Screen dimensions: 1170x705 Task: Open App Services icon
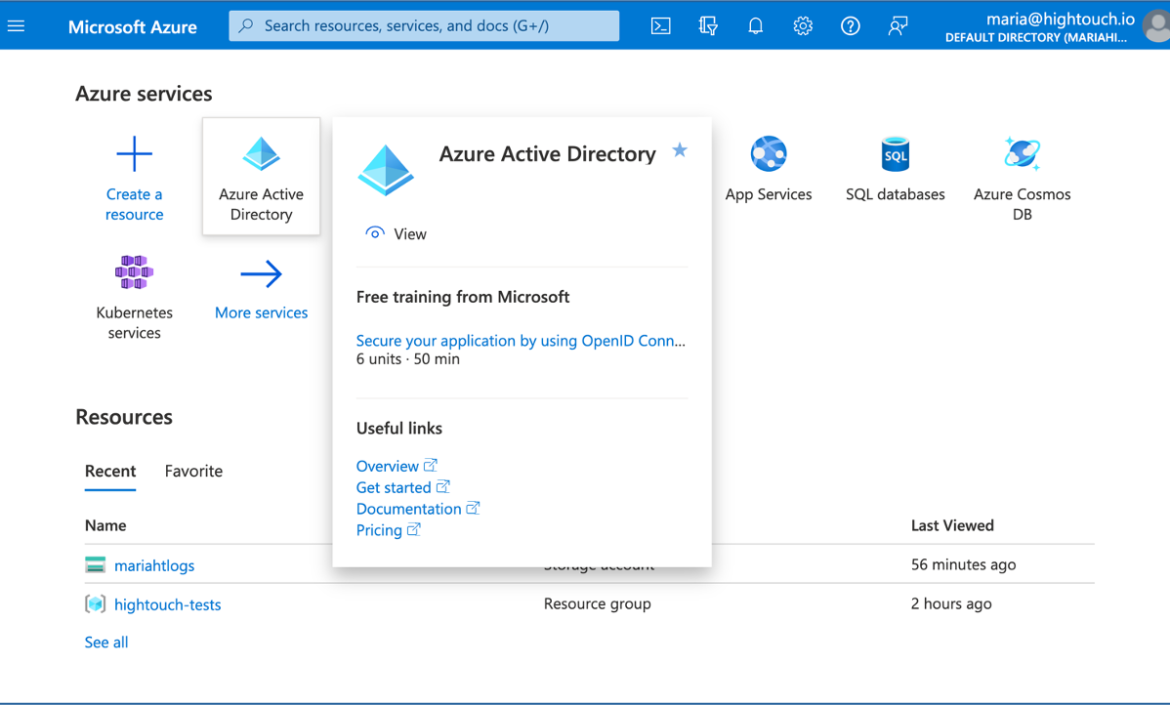(x=769, y=154)
